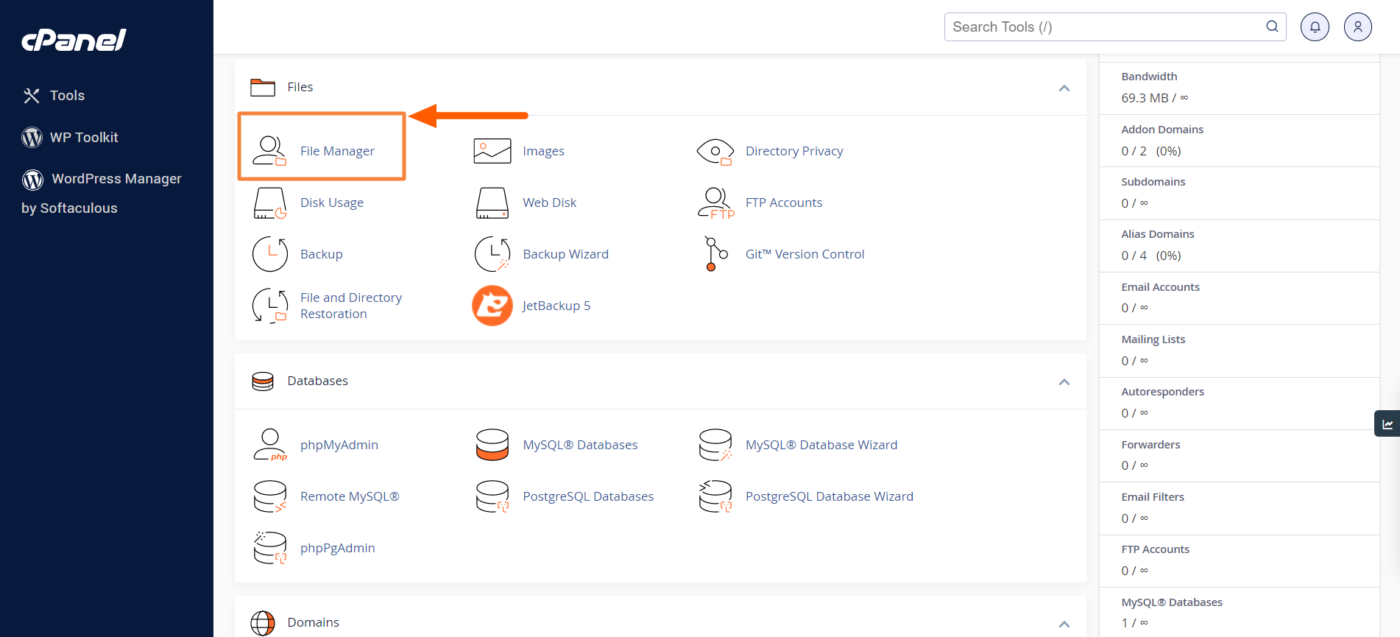Open the phpMyAdmin icon
Screen dimensions: 1400x637
point(270,445)
